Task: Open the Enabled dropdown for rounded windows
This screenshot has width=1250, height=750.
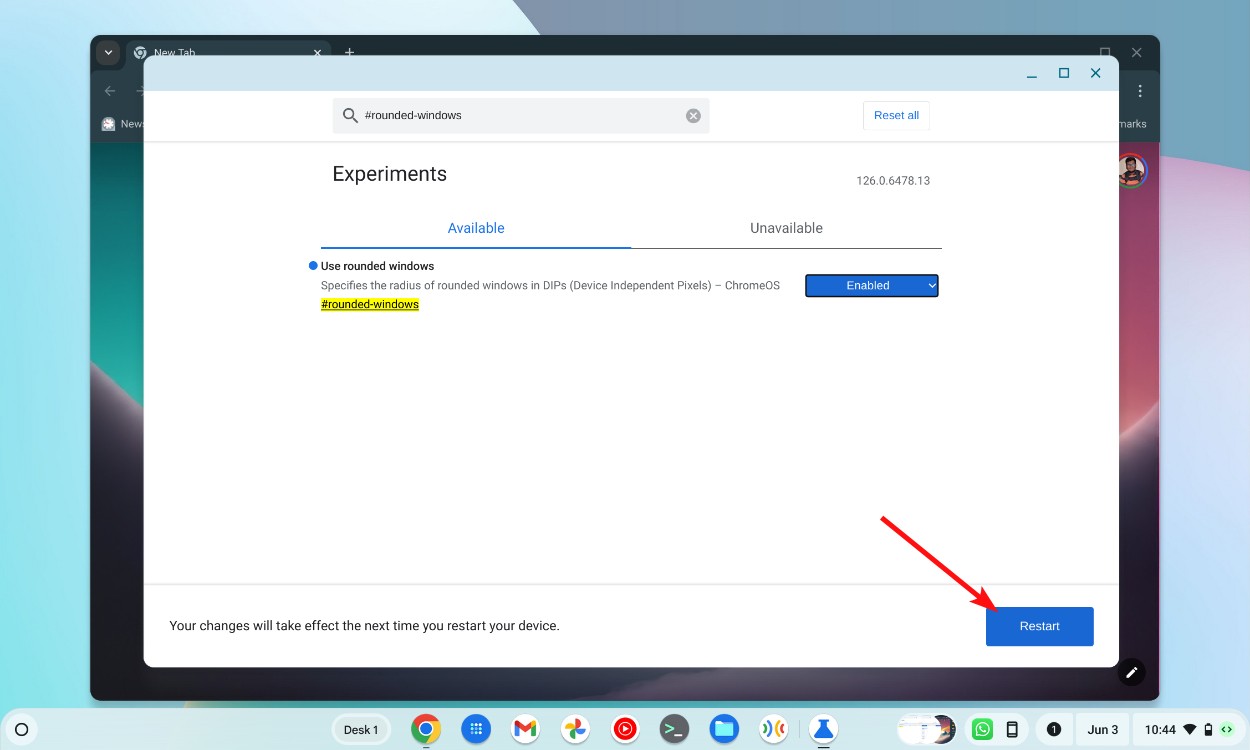Action: (871, 285)
